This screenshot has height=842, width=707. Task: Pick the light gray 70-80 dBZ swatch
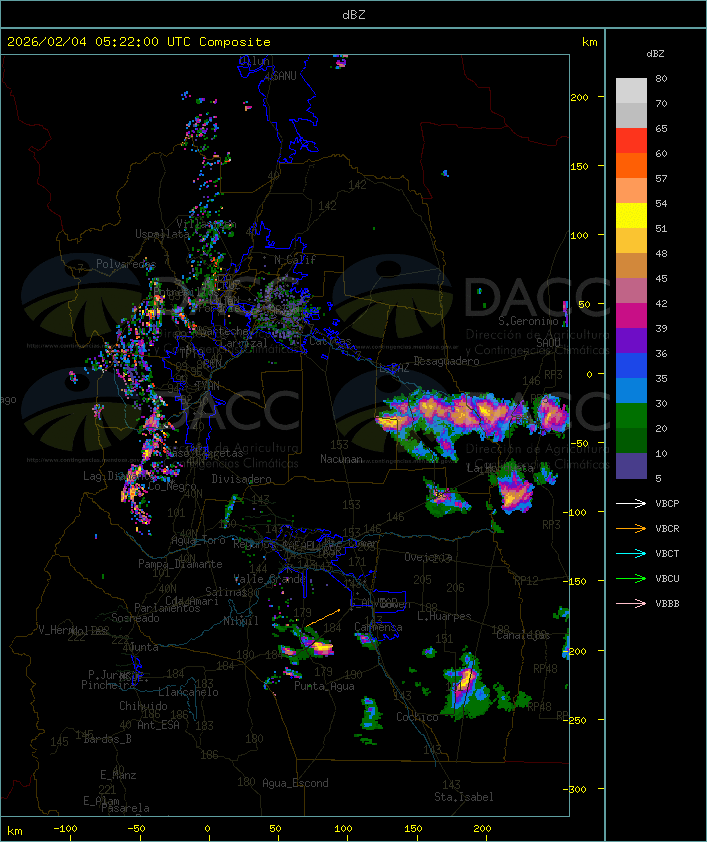(631, 91)
